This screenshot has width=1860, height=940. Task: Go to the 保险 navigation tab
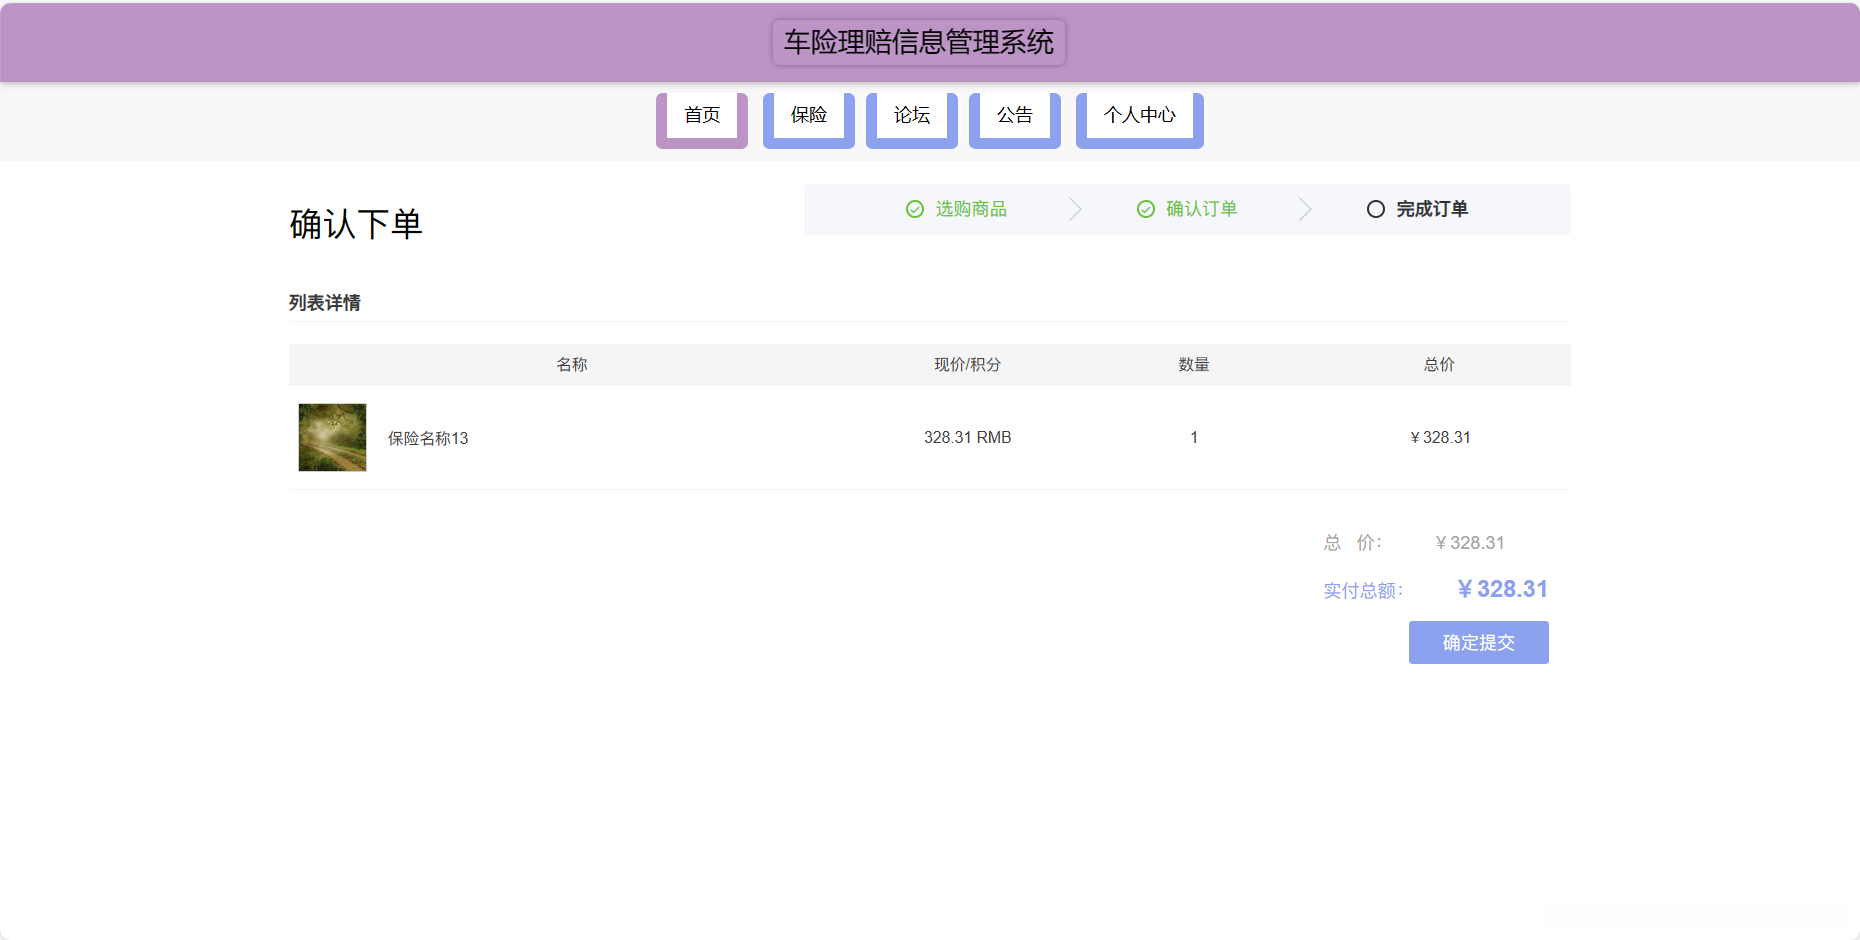click(809, 119)
